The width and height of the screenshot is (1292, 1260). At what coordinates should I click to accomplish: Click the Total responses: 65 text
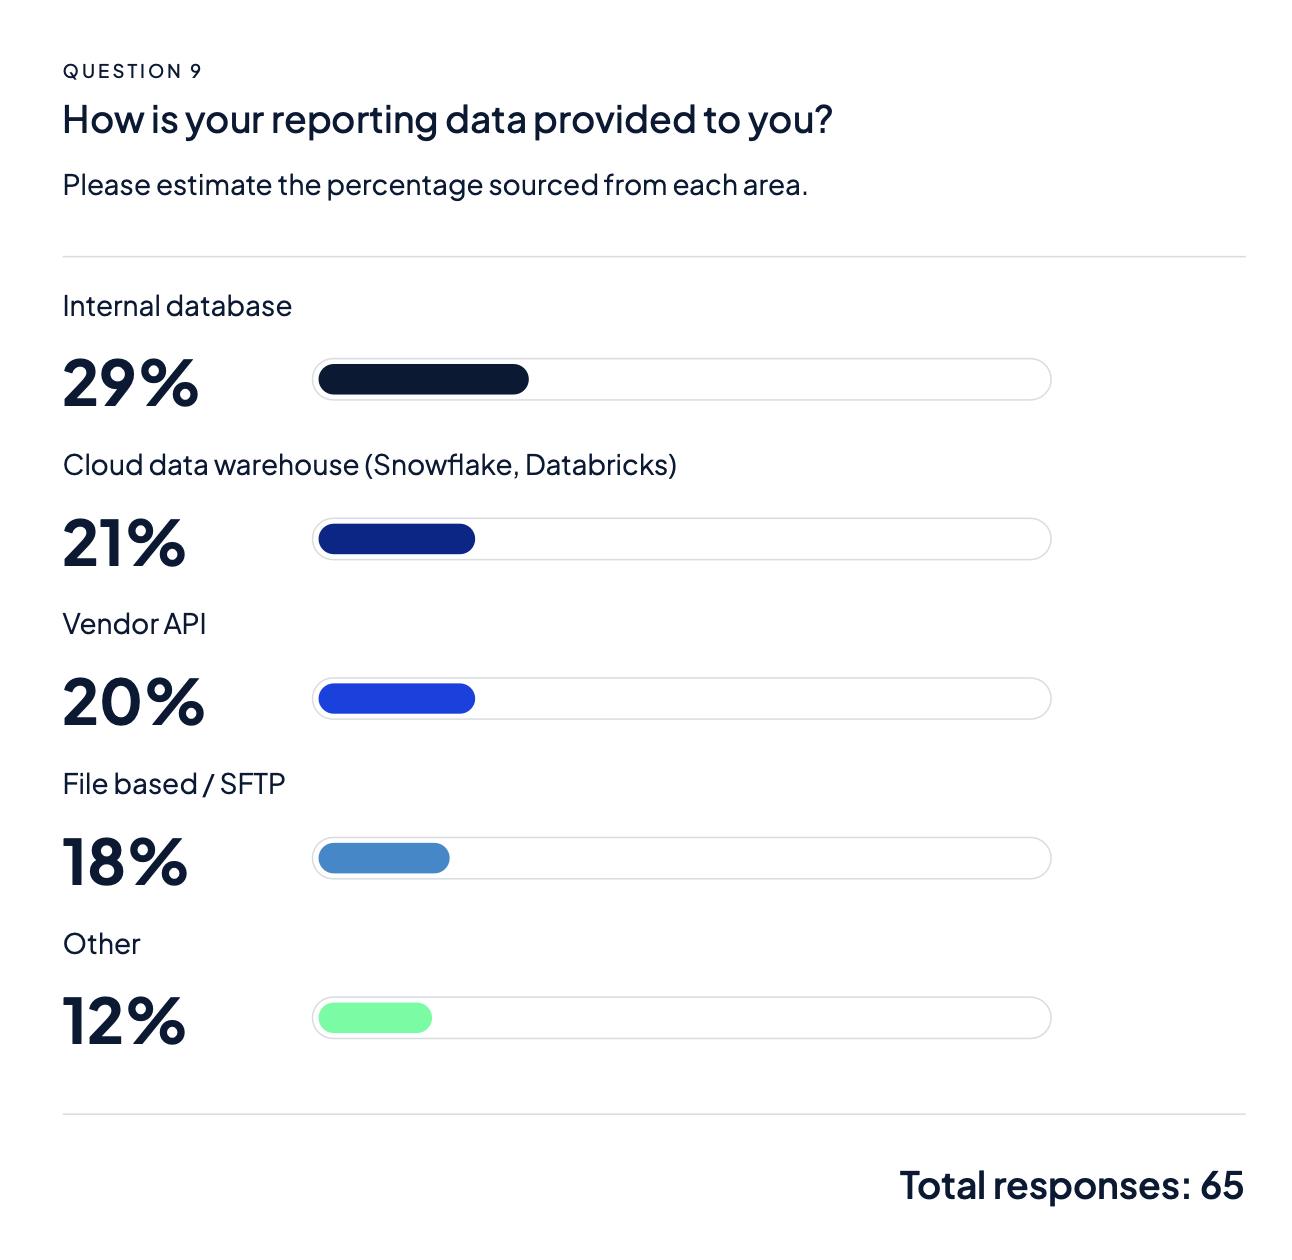pos(1071,1186)
